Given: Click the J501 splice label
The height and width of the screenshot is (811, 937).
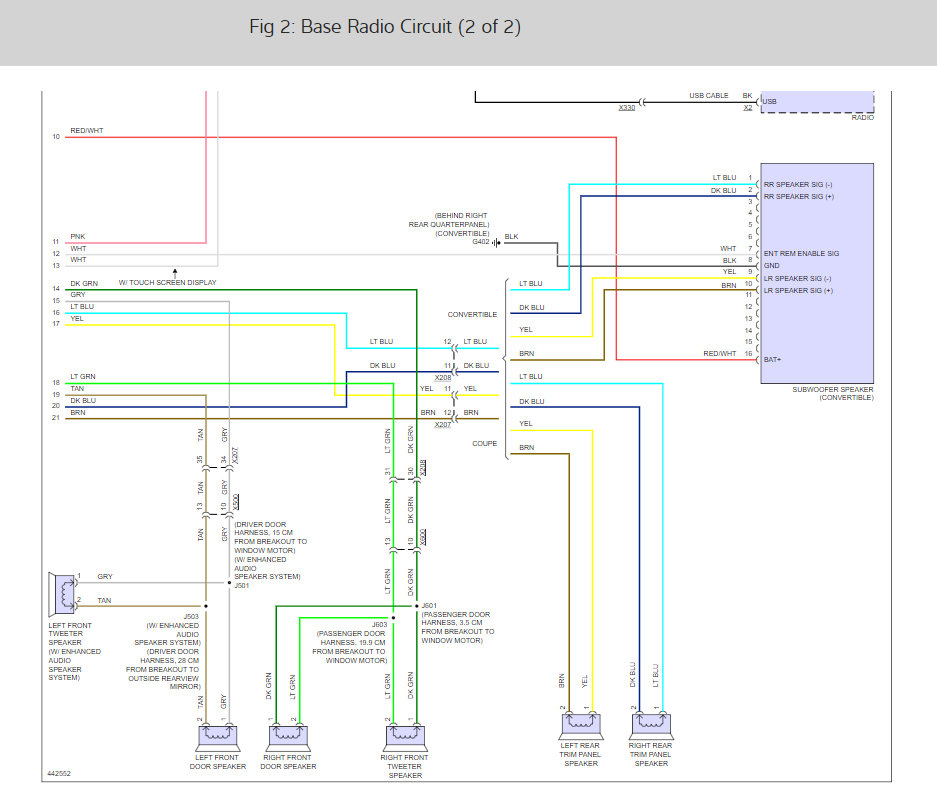Looking at the screenshot, I should [x=241, y=586].
